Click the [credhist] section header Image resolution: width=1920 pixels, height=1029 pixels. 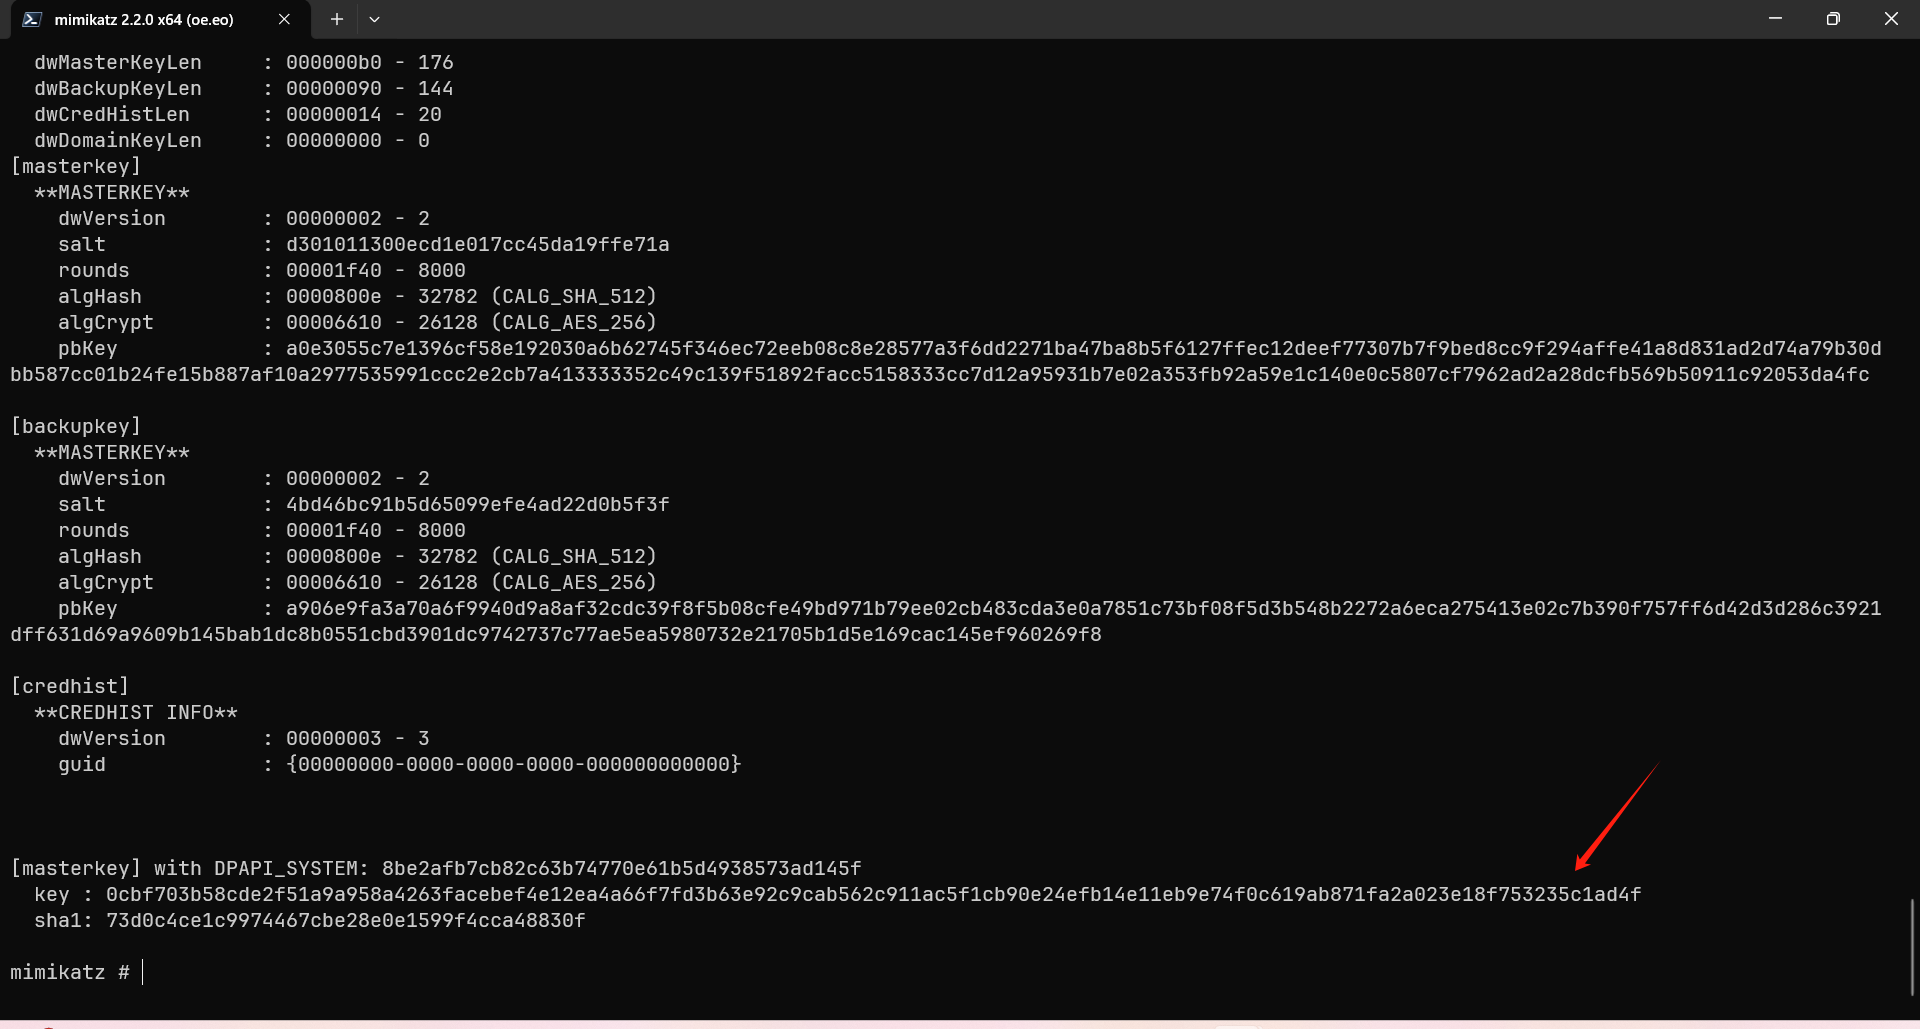[70, 686]
